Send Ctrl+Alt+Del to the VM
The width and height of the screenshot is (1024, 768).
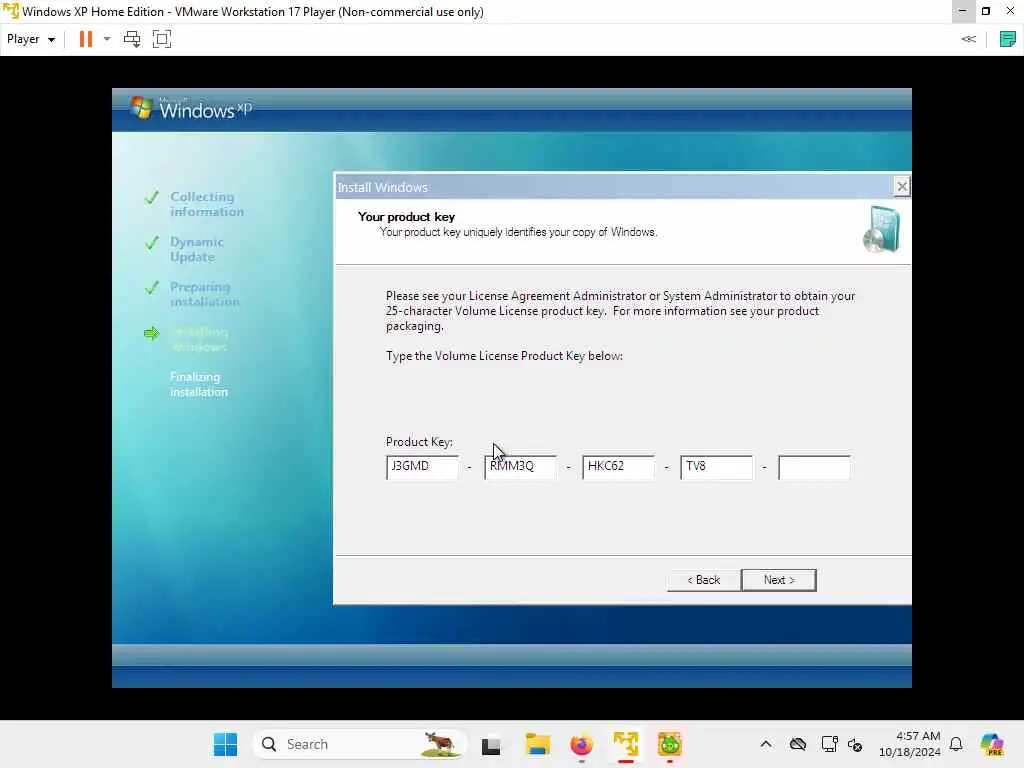click(x=132, y=39)
